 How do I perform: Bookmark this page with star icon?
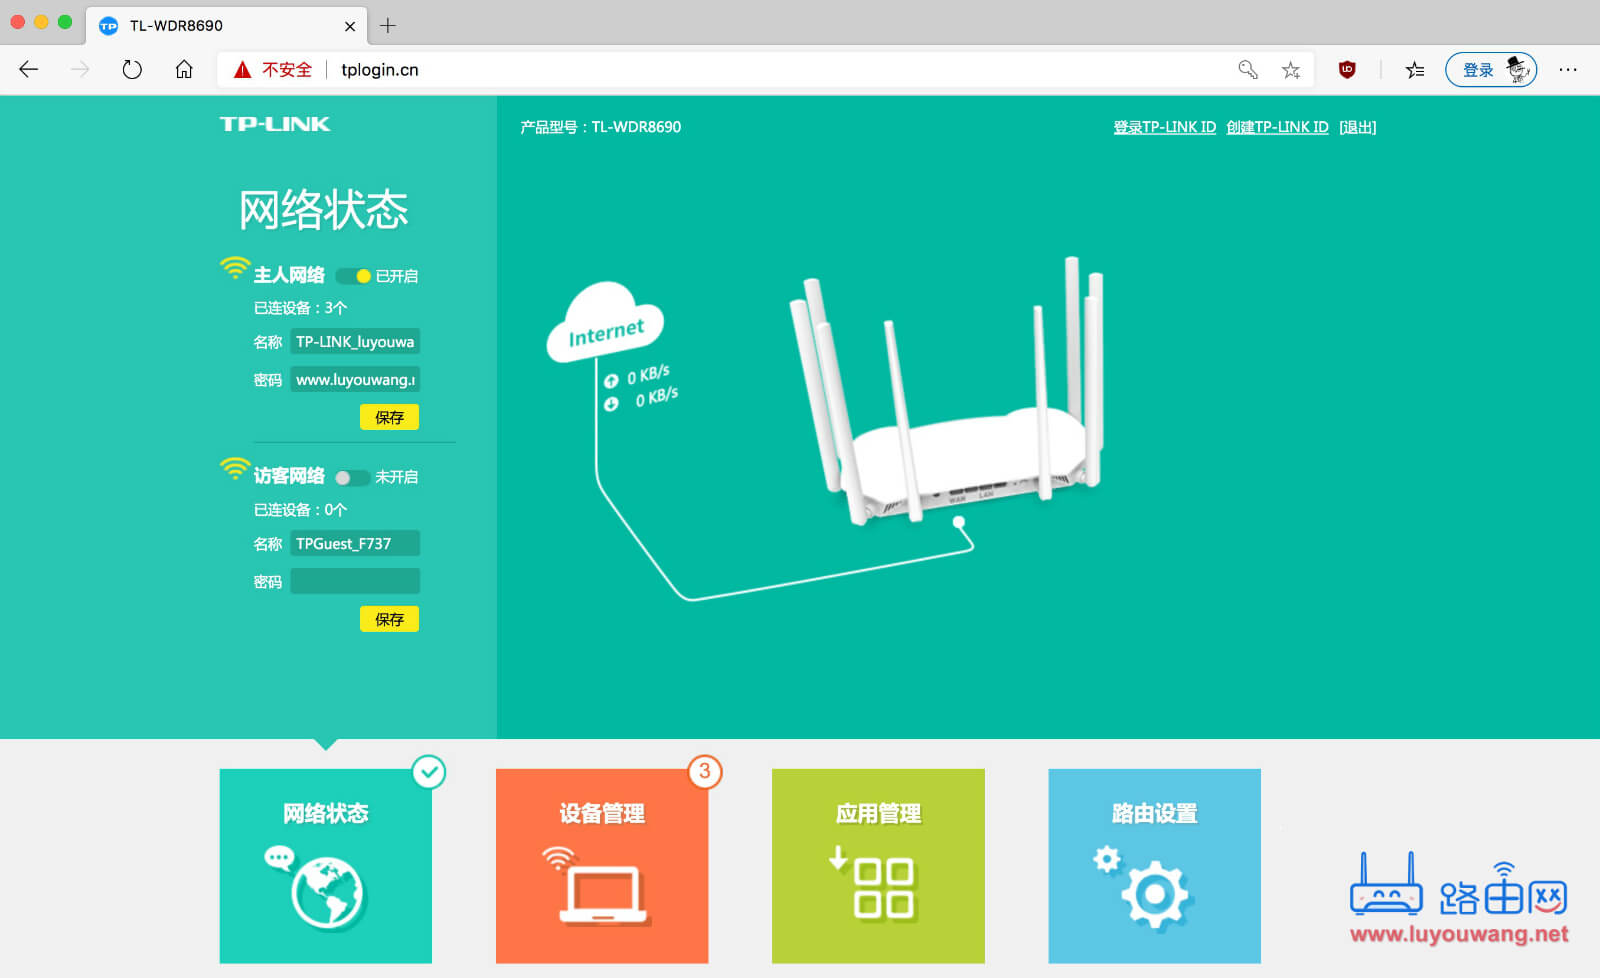coord(1291,69)
